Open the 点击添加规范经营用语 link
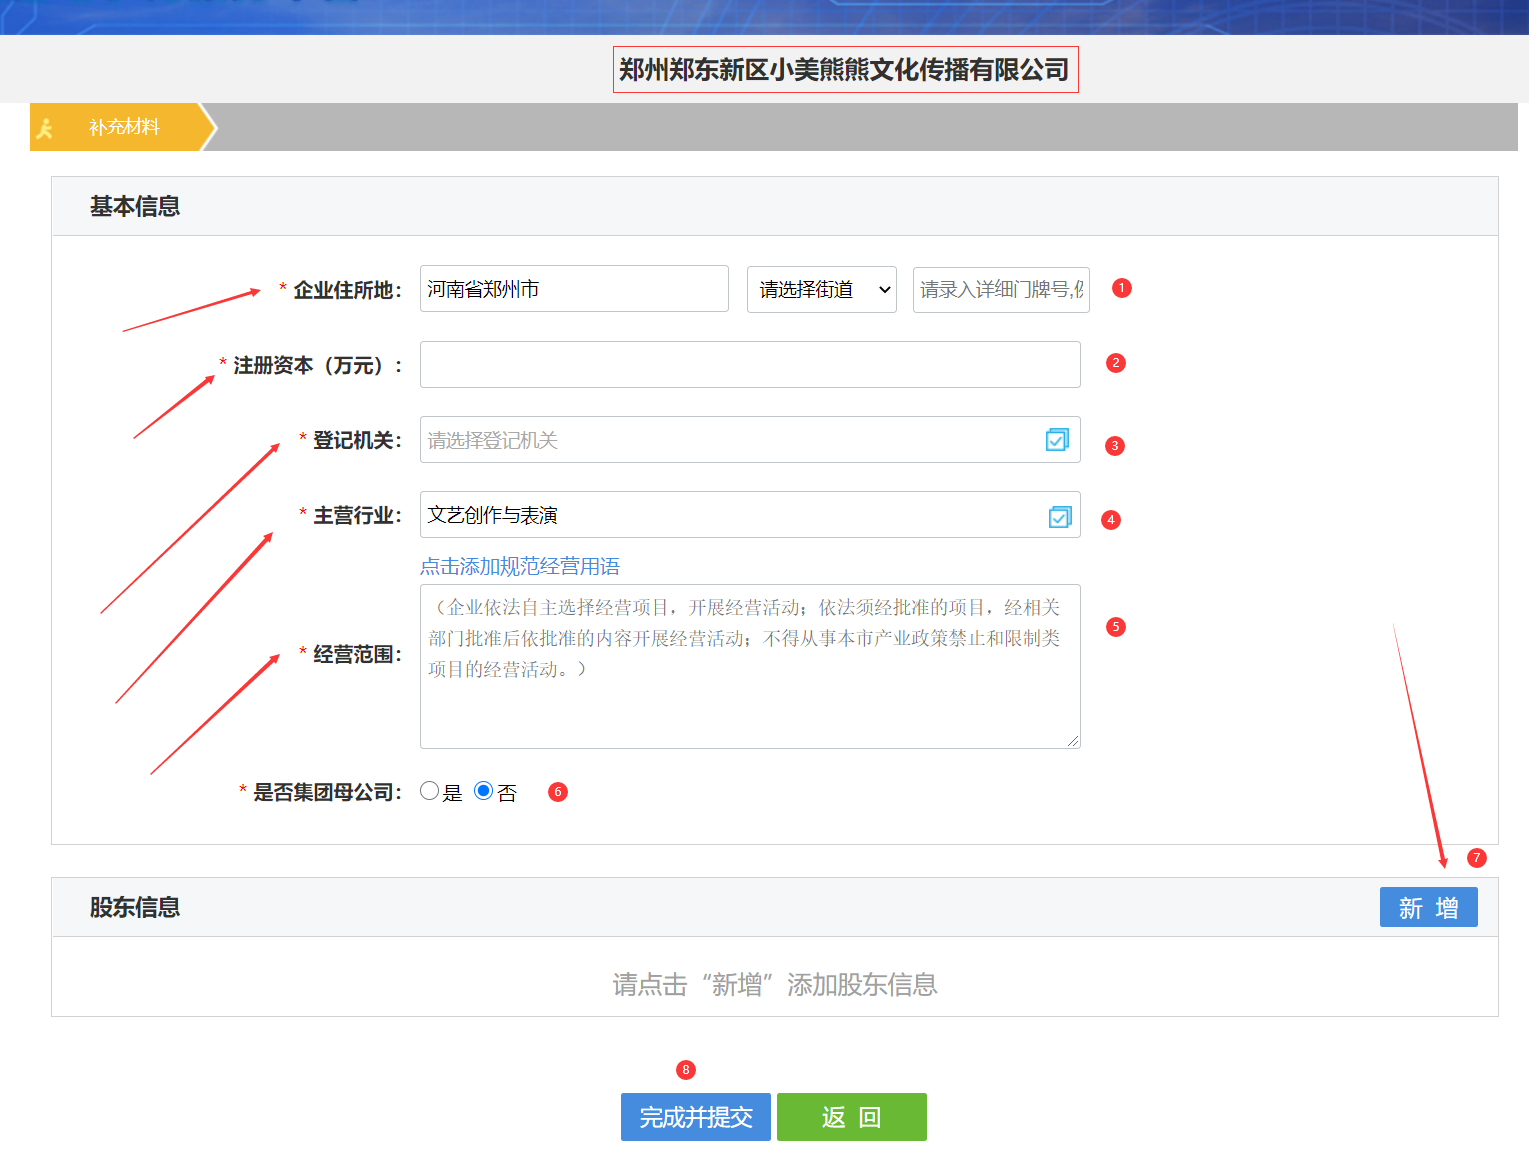 click(x=519, y=566)
